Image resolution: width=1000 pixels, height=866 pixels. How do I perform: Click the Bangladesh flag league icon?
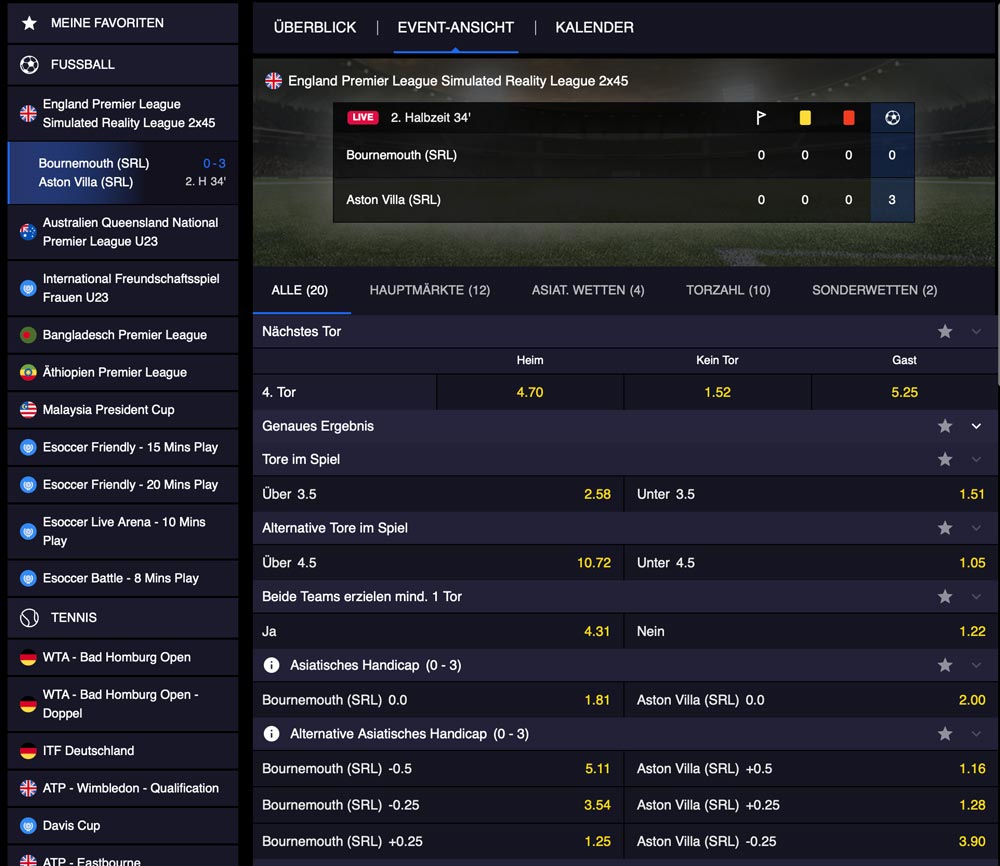pos(28,335)
